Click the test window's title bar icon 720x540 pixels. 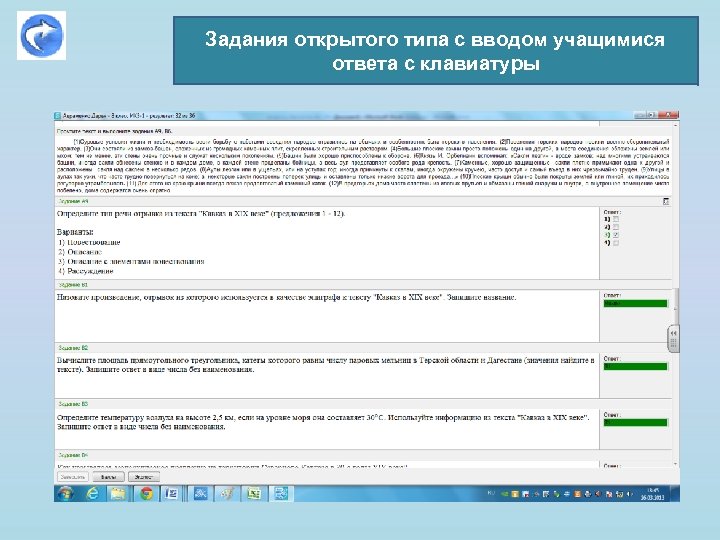pos(57,116)
